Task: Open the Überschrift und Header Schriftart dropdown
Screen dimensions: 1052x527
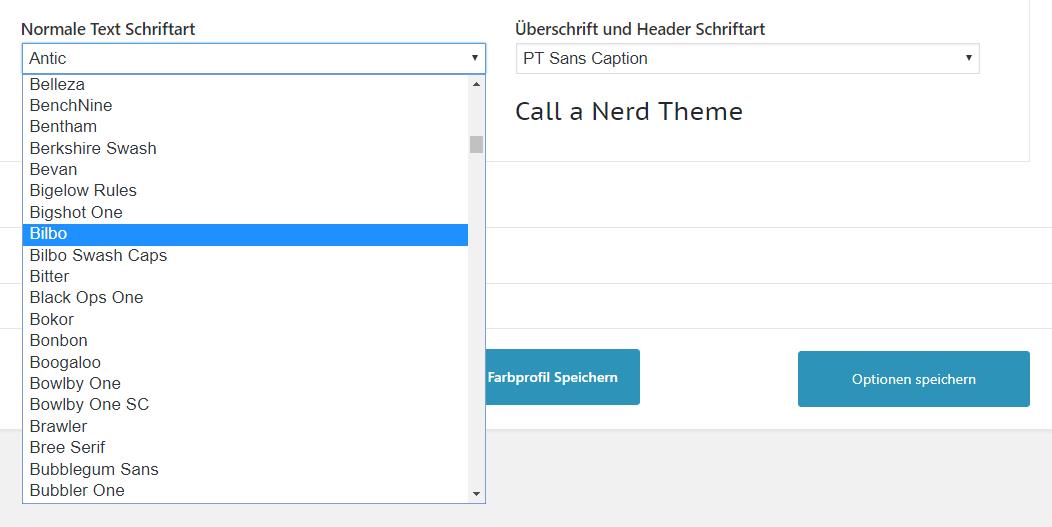Action: pyautogui.click(x=747, y=59)
